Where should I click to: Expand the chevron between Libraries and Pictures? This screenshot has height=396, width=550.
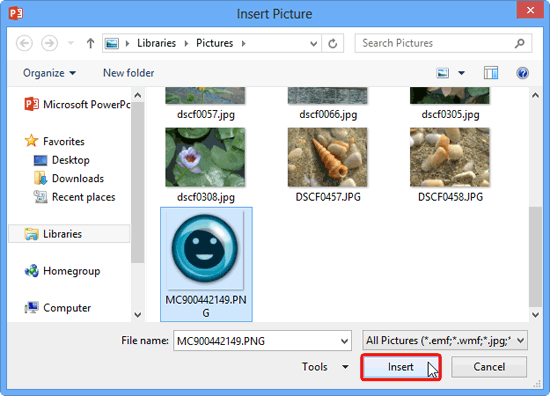coord(186,43)
